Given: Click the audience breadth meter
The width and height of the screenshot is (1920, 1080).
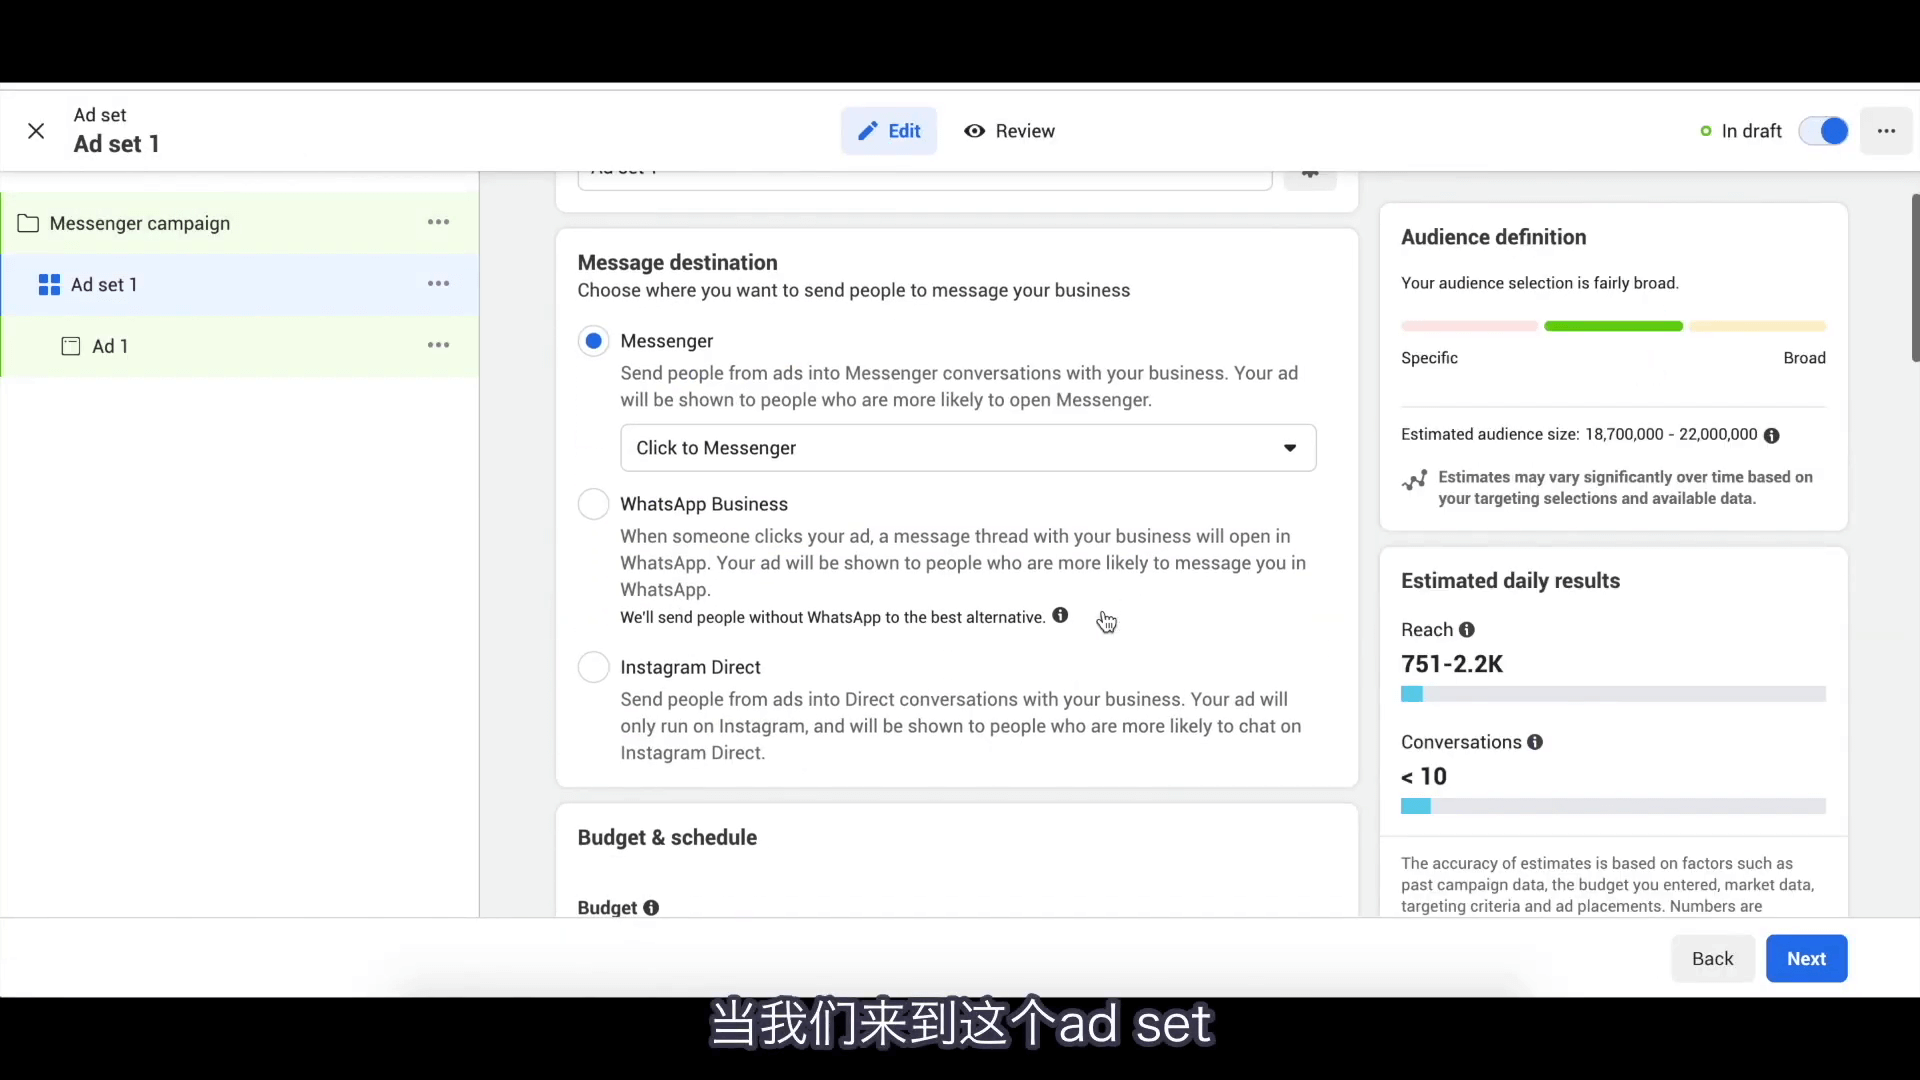Looking at the screenshot, I should pos(1613,326).
